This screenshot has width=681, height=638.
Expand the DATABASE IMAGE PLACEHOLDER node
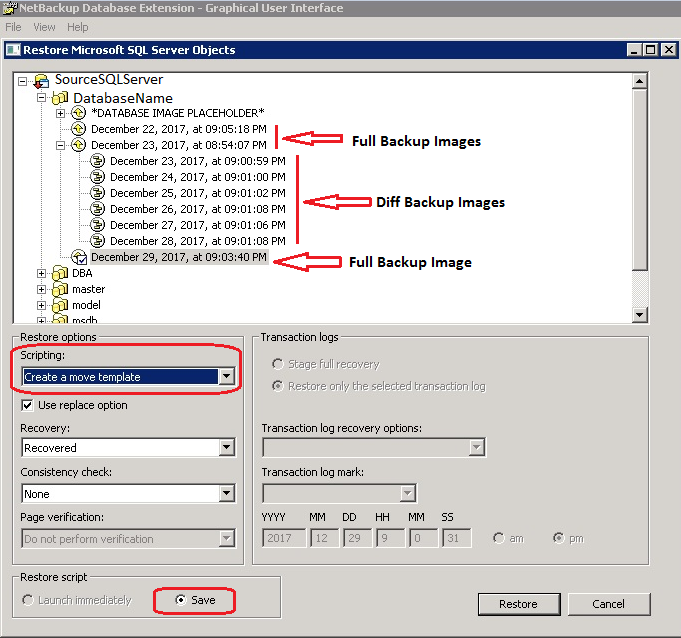tap(60, 114)
